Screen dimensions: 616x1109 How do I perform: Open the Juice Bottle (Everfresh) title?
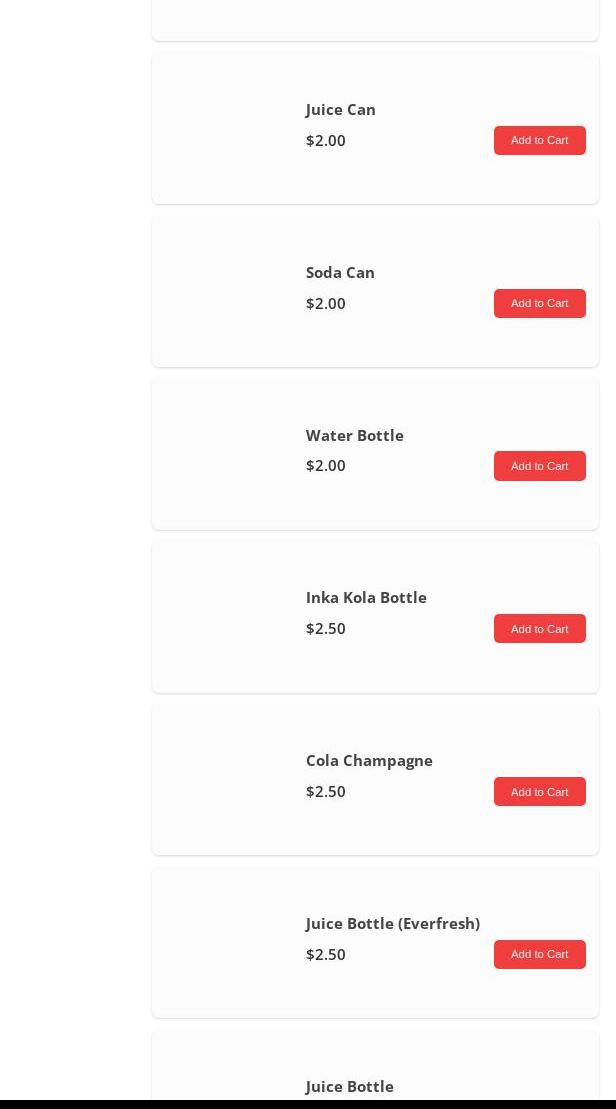pyautogui.click(x=393, y=924)
